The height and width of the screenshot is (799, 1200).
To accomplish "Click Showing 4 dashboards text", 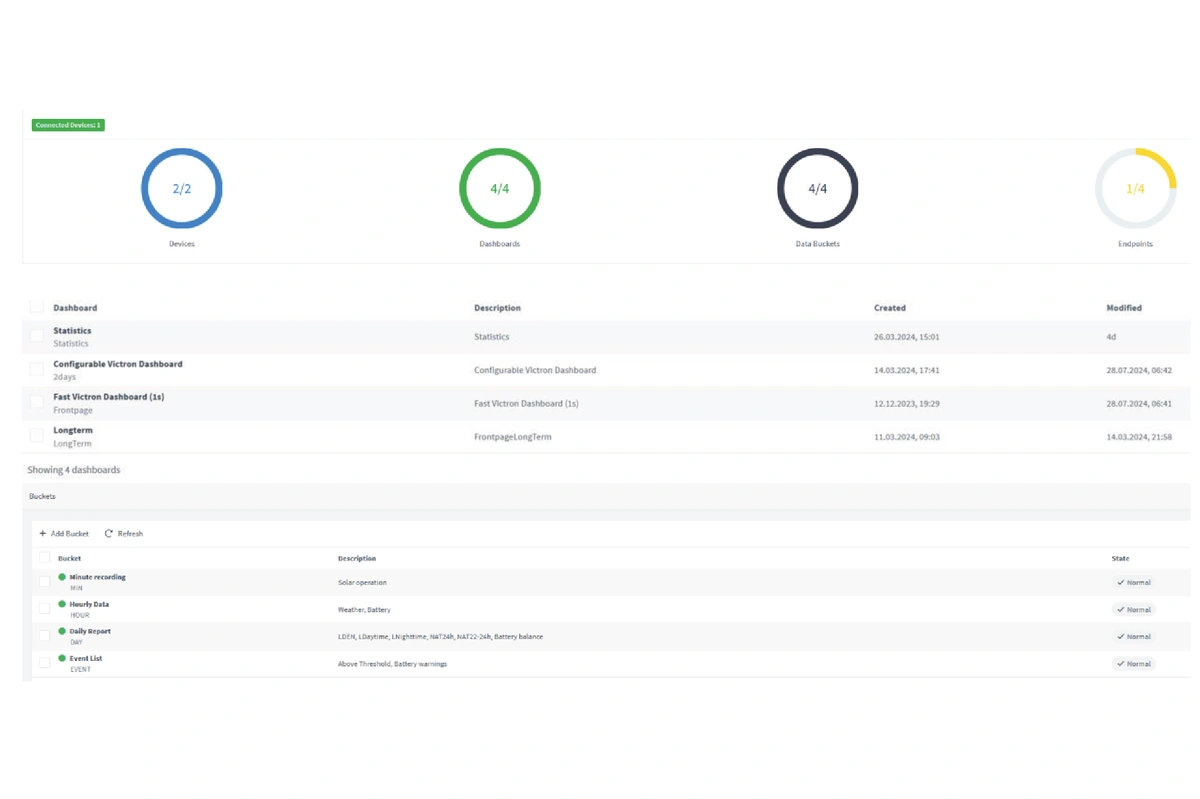I will coord(74,469).
